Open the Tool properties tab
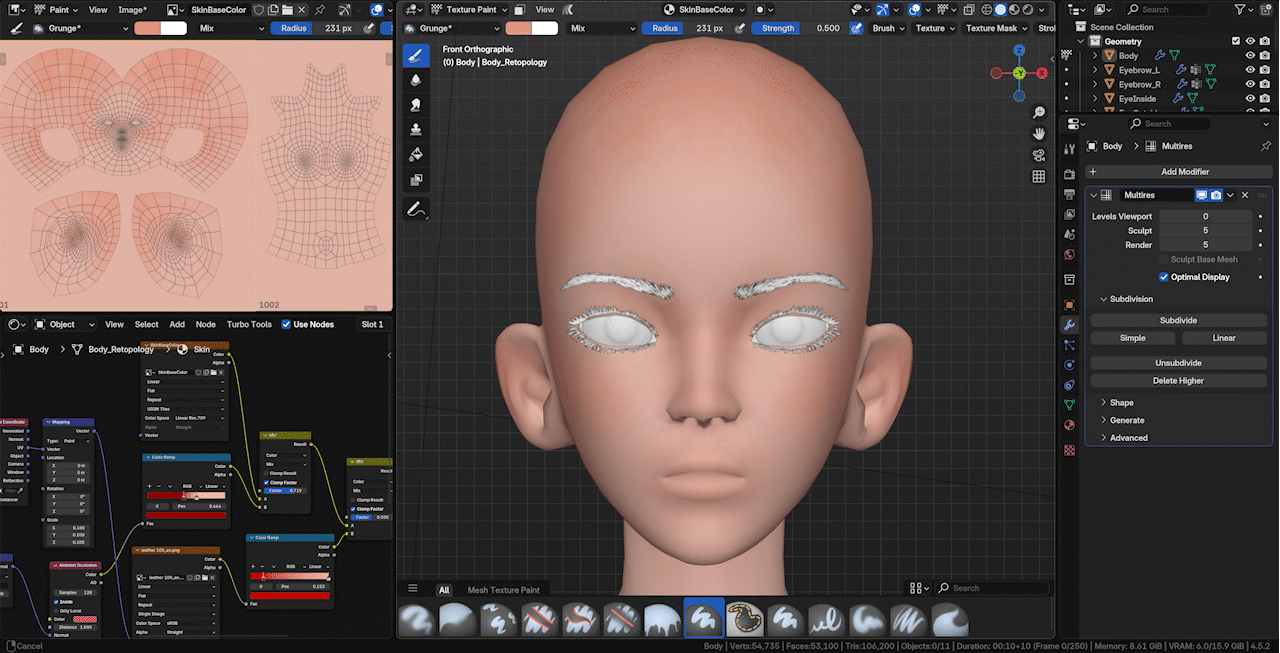The height and width of the screenshot is (653, 1280). tap(1069, 147)
